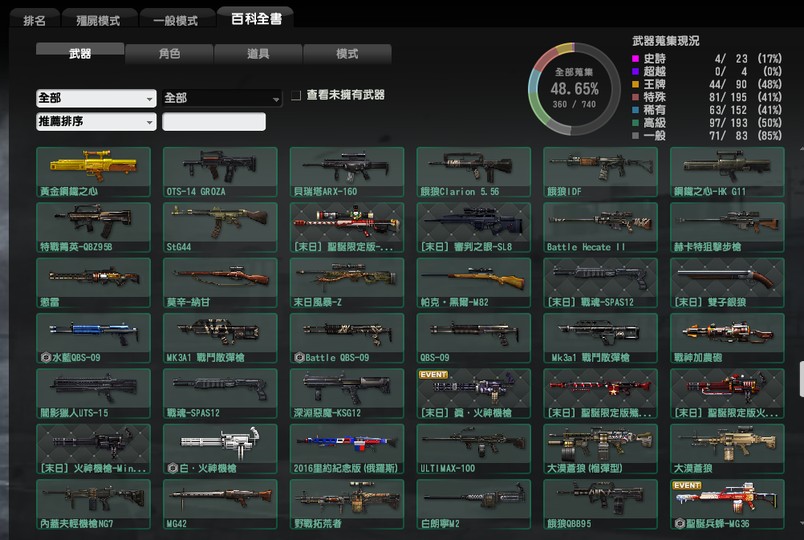Select 白朗寧M2 machine gun
The image size is (804, 540).
click(x=474, y=504)
